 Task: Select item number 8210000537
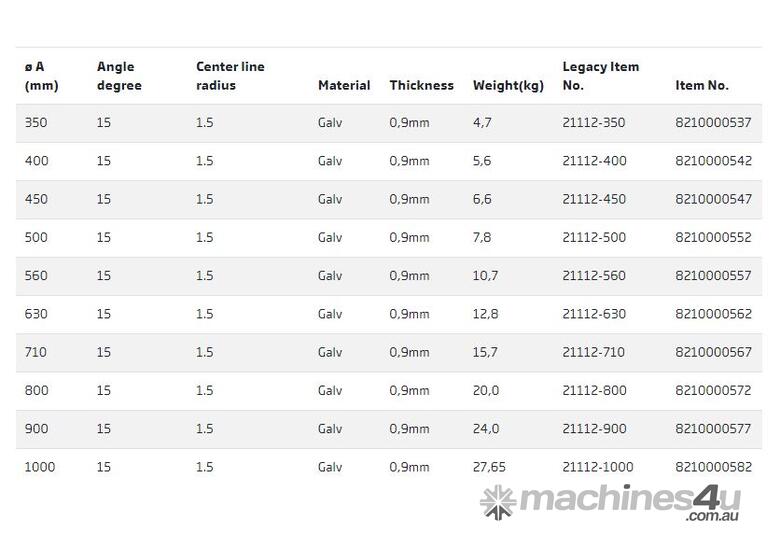pyautogui.click(x=713, y=123)
